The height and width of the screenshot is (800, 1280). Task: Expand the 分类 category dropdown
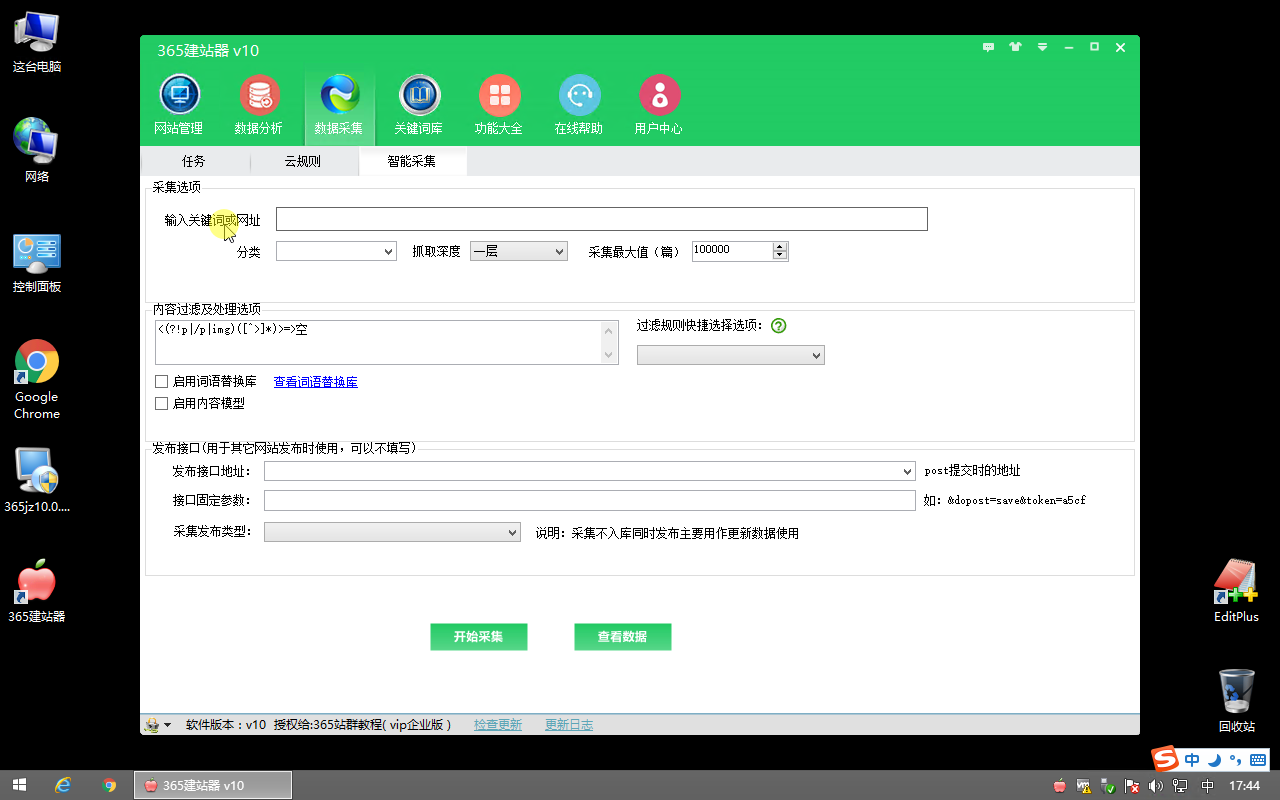pyautogui.click(x=336, y=251)
